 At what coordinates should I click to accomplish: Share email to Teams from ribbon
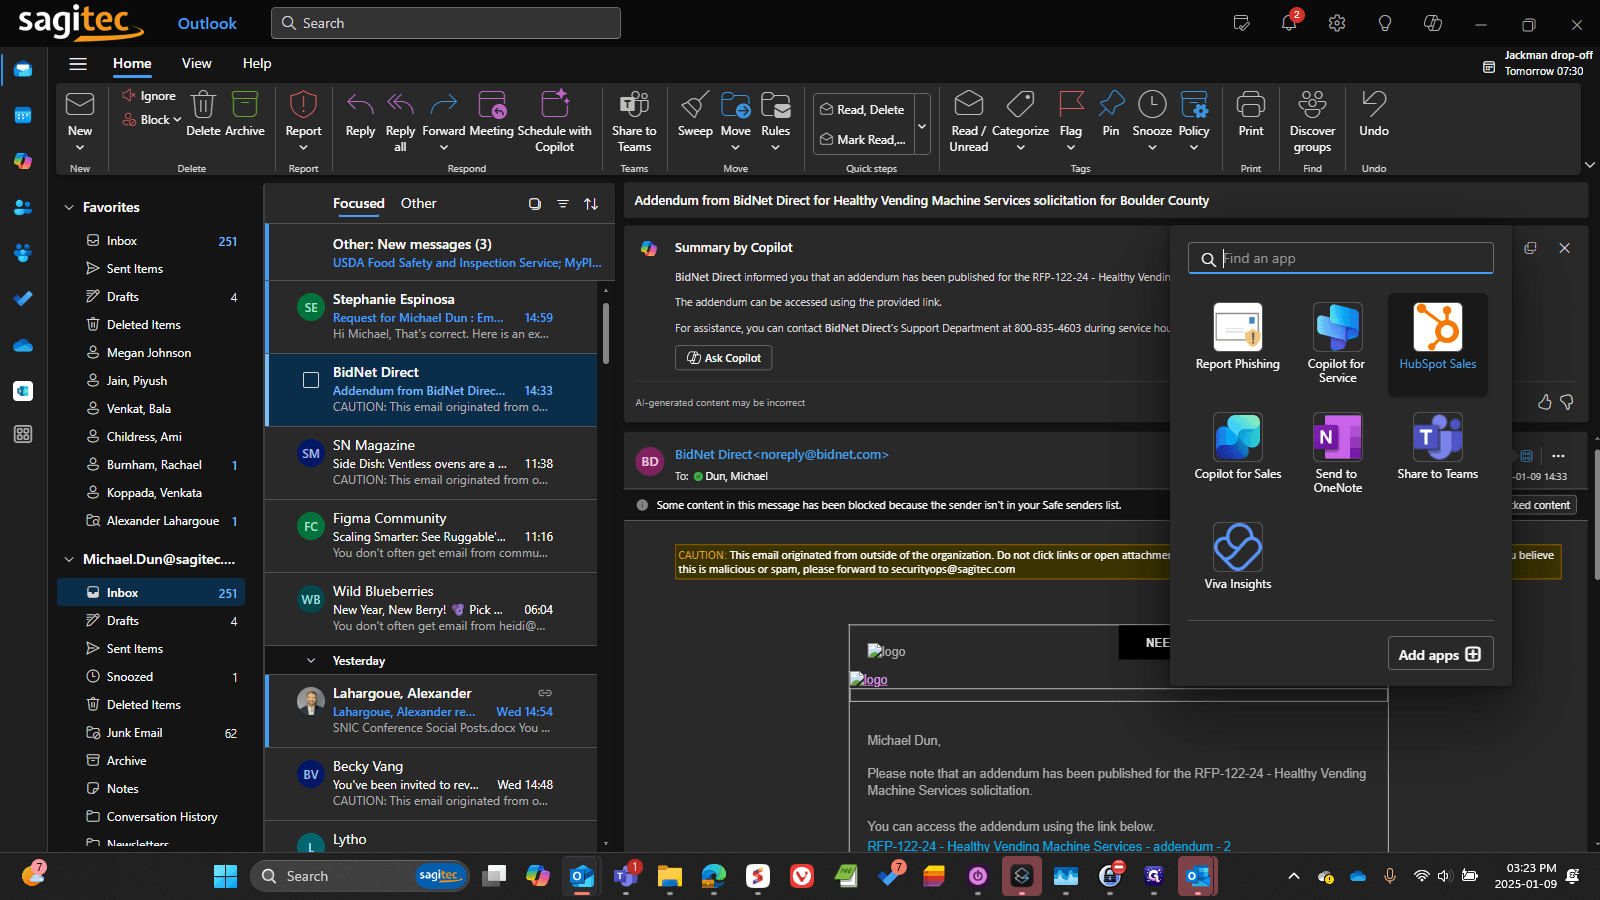click(x=634, y=121)
